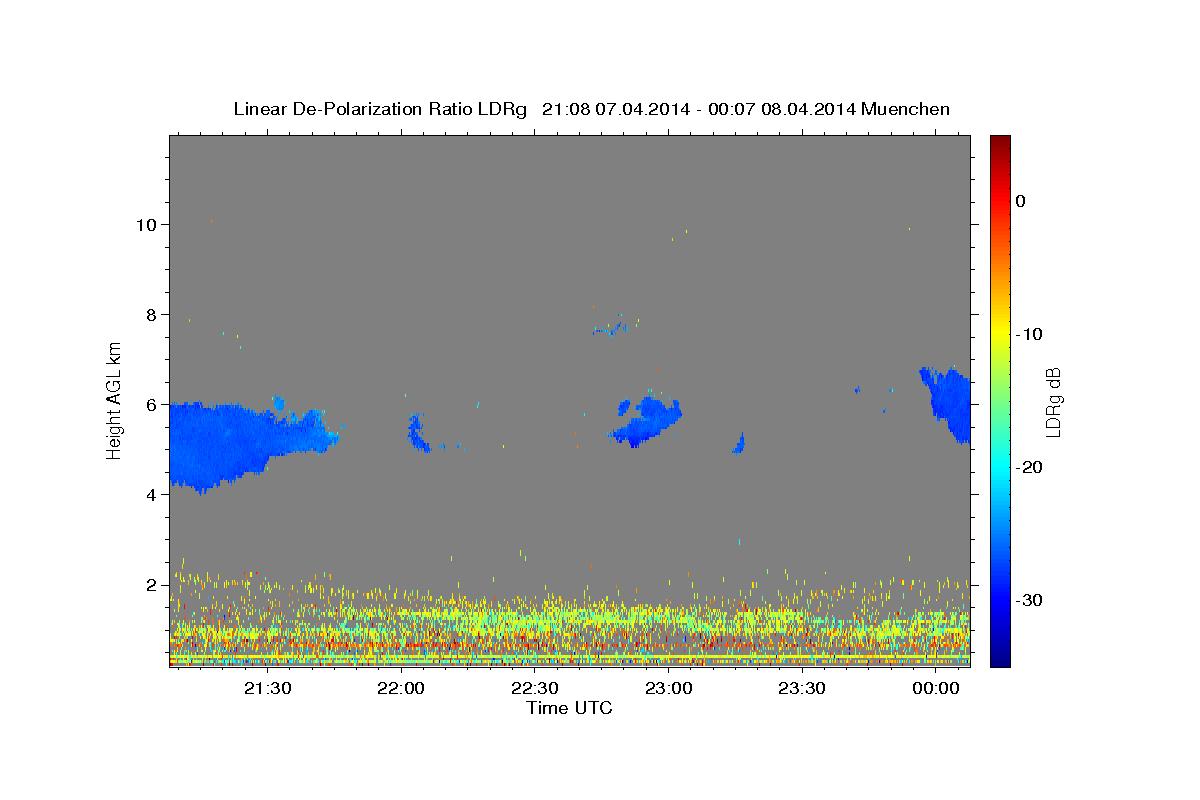Click the 21:30 time tick label
This screenshot has width=1200, height=800.
point(267,688)
